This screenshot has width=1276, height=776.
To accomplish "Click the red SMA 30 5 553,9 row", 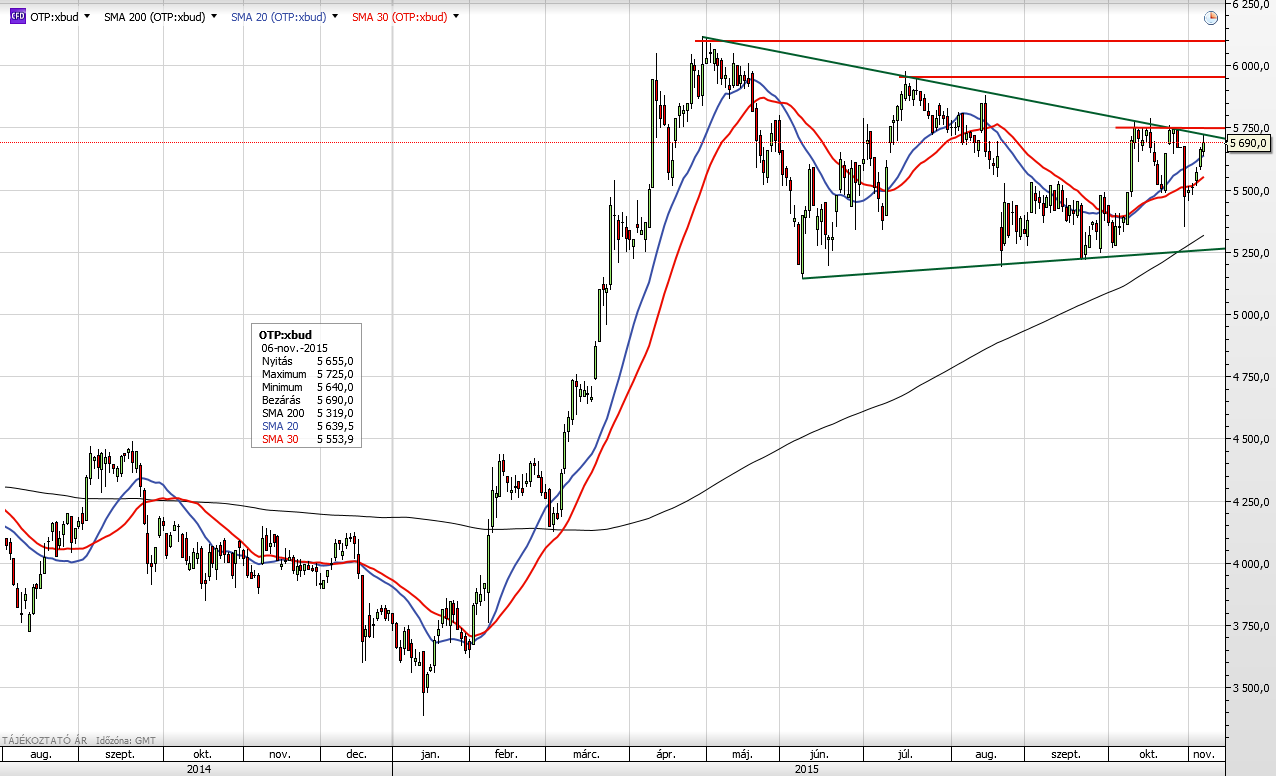I will (x=307, y=438).
